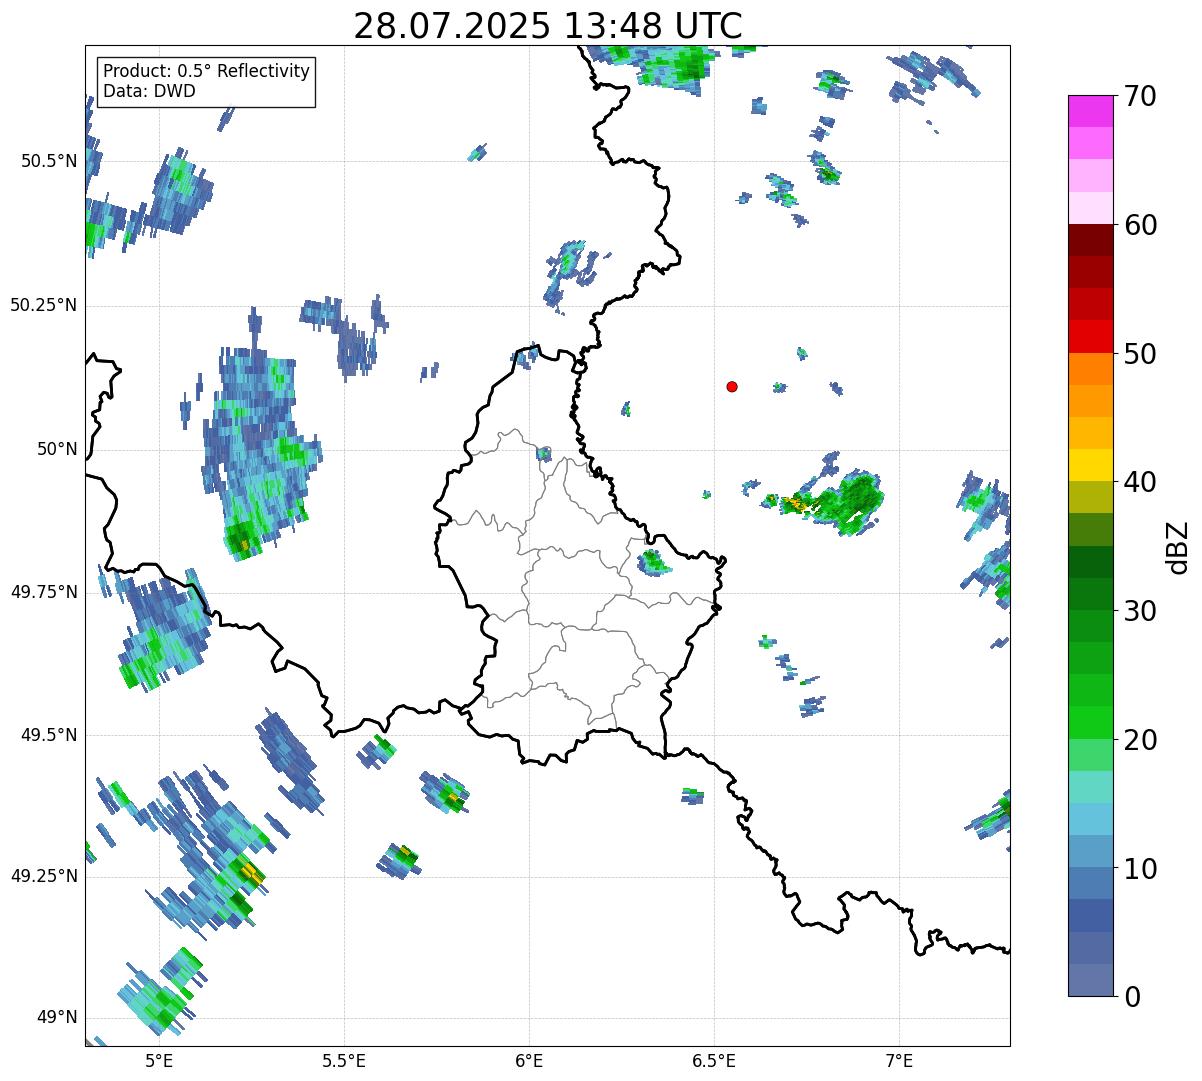1202x1081 pixels.
Task: Select the '49.75°N' latitude label
Action: click(44, 592)
